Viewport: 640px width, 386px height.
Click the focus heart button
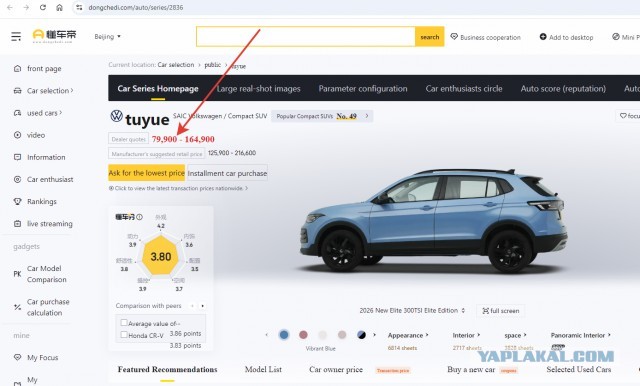coord(629,116)
